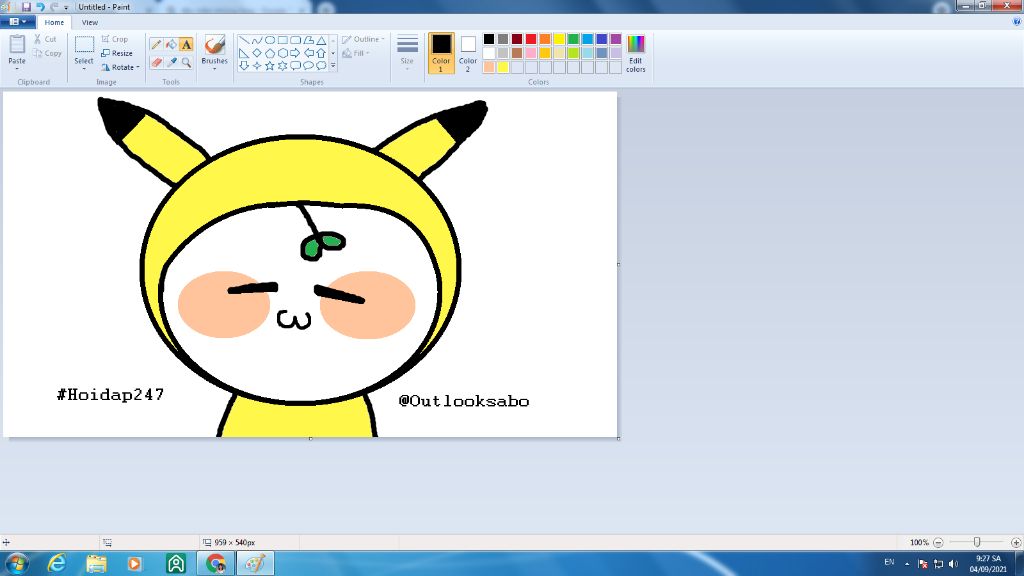Click the Undo icon in title bar
Viewport: 1024px width, 576px height.
point(40,7)
